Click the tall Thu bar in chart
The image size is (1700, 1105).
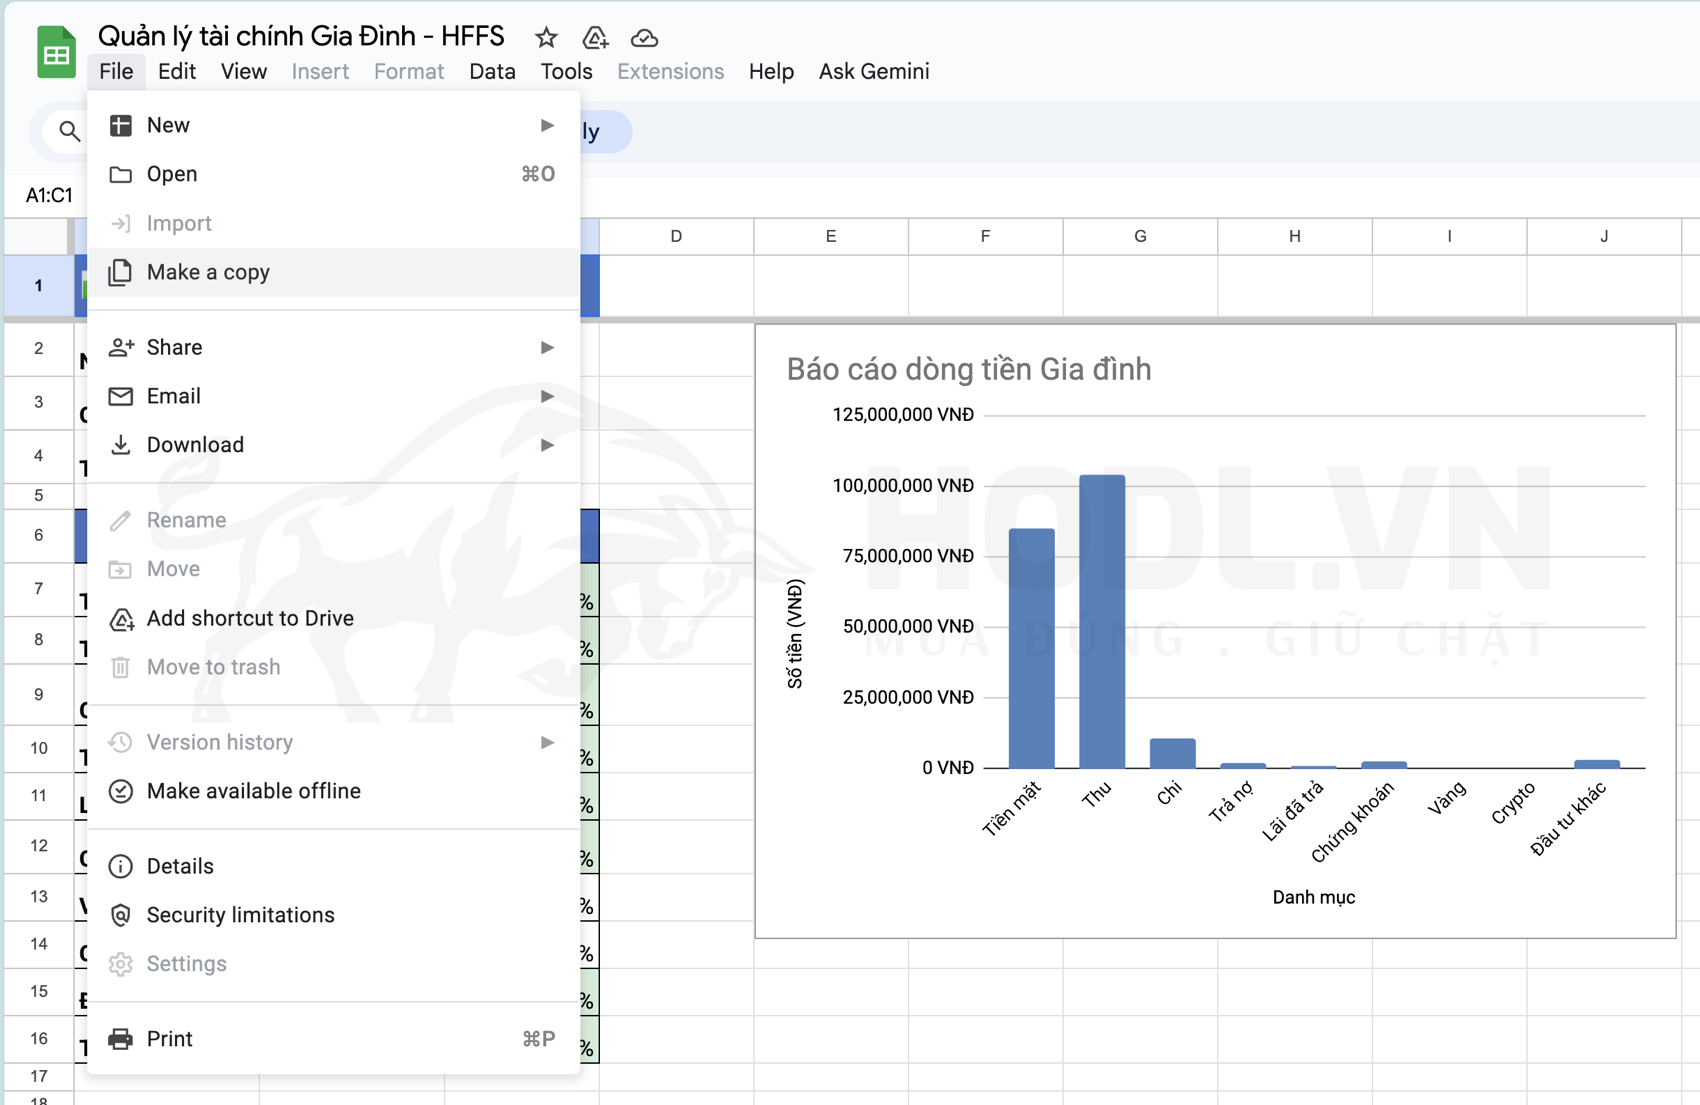pyautogui.click(x=1101, y=620)
